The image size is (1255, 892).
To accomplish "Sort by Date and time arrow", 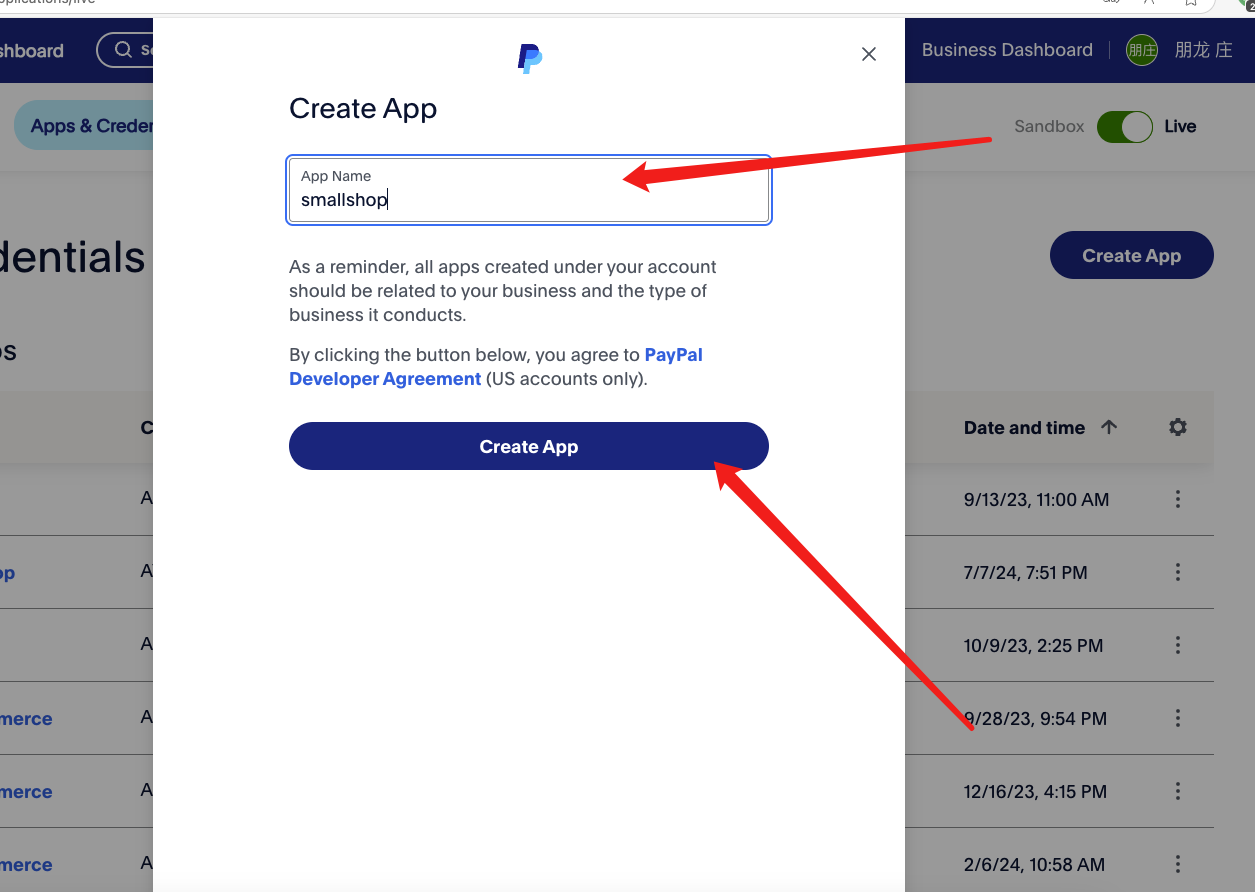I will [1108, 427].
